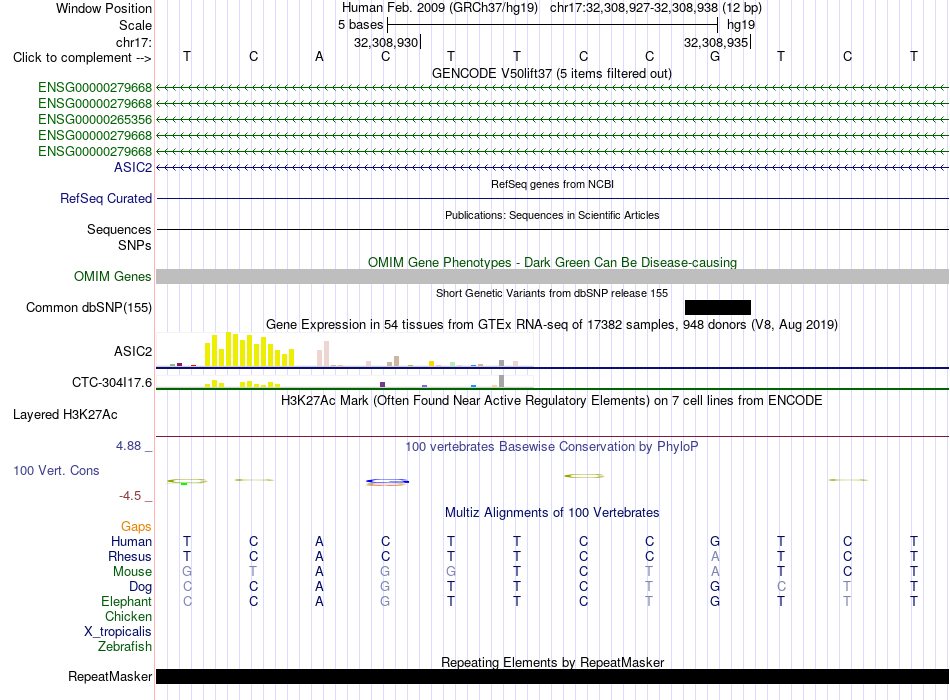The width and height of the screenshot is (950, 700).
Task: Click the chr17: ruler label
Action: pos(134,42)
